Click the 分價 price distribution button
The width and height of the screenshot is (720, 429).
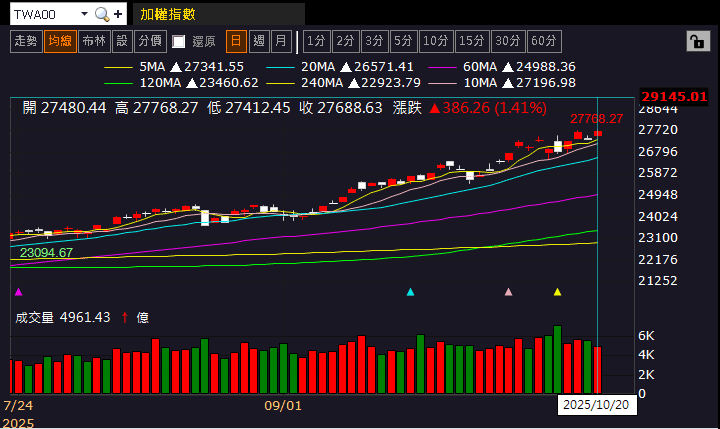(149, 41)
